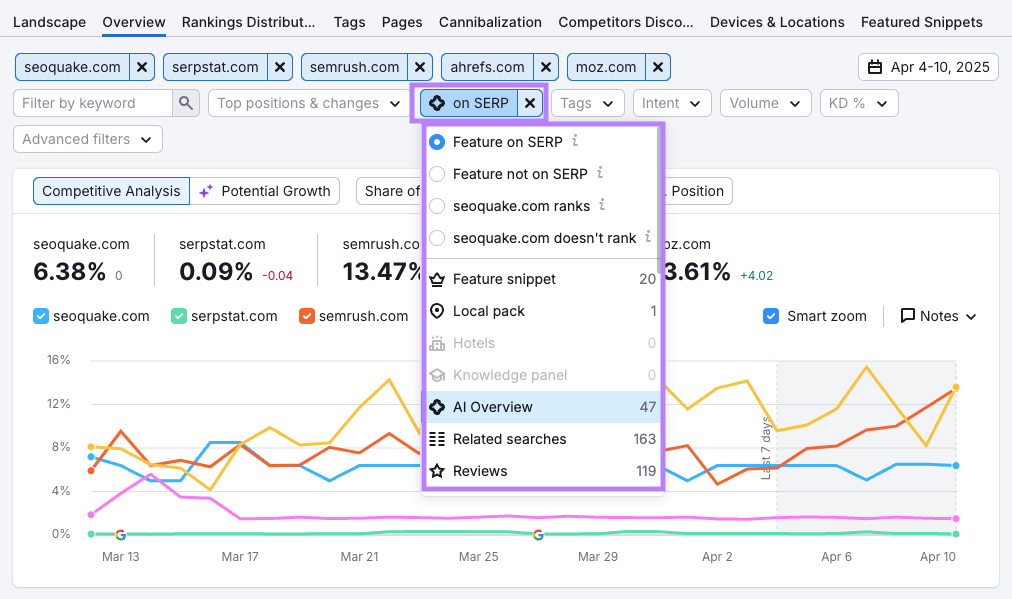
Task: Uncheck seoquake.com in chart legend
Action: coord(41,316)
